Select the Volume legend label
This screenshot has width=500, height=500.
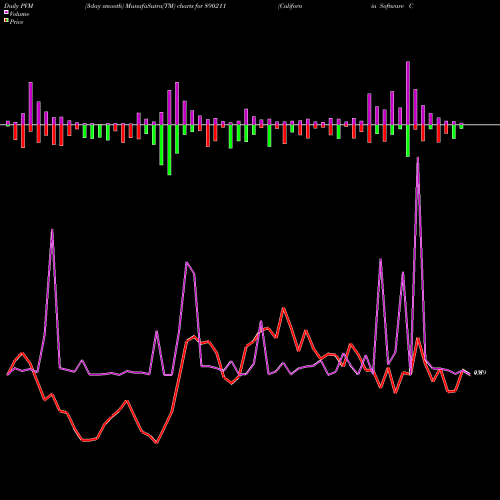[19, 14]
